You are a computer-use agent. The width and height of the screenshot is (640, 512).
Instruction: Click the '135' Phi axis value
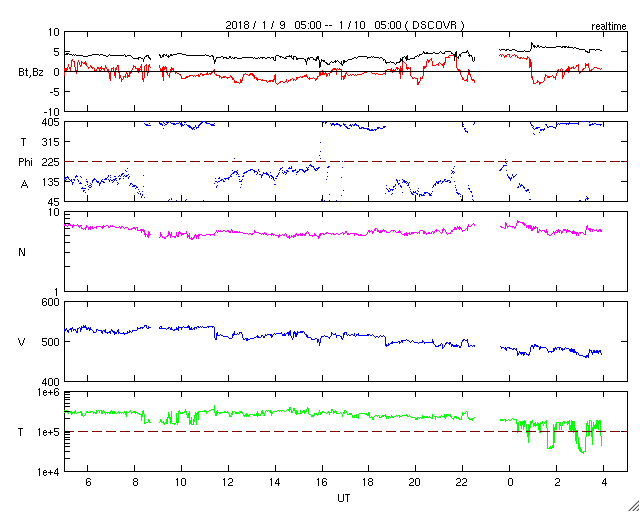point(52,182)
